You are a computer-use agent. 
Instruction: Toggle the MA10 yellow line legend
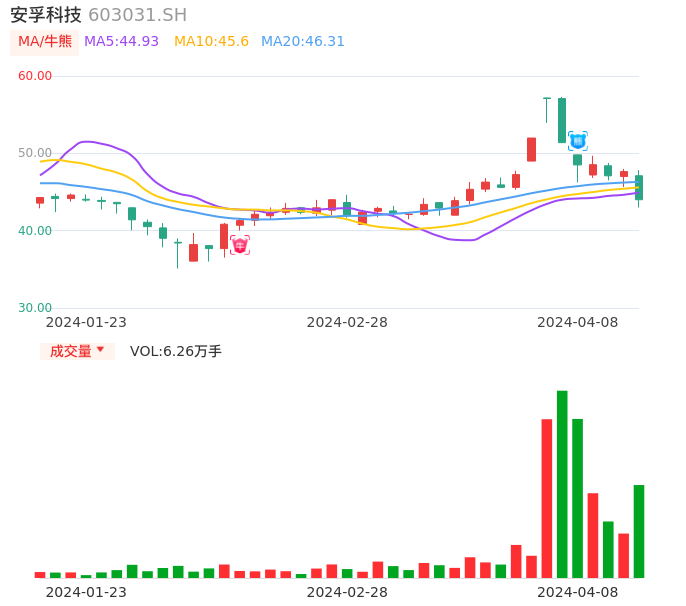tap(211, 42)
